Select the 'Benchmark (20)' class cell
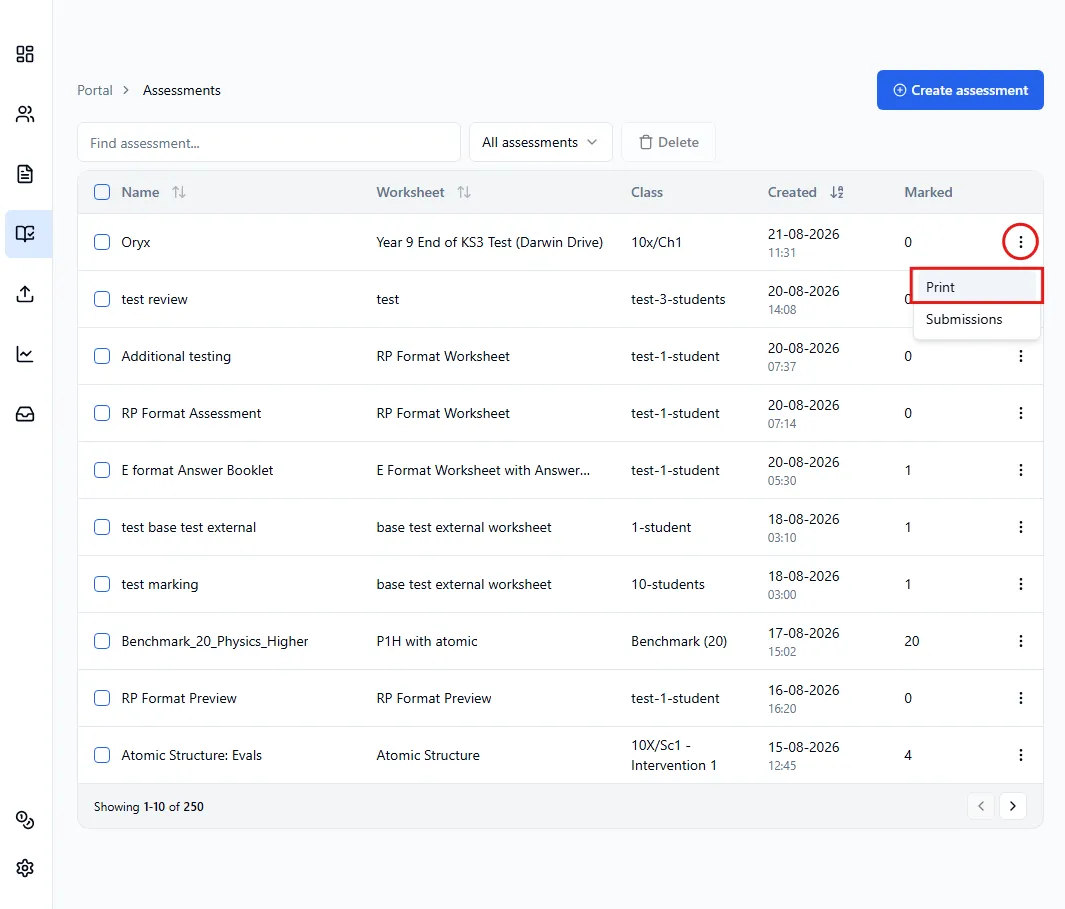The height and width of the screenshot is (909, 1065). (x=679, y=641)
